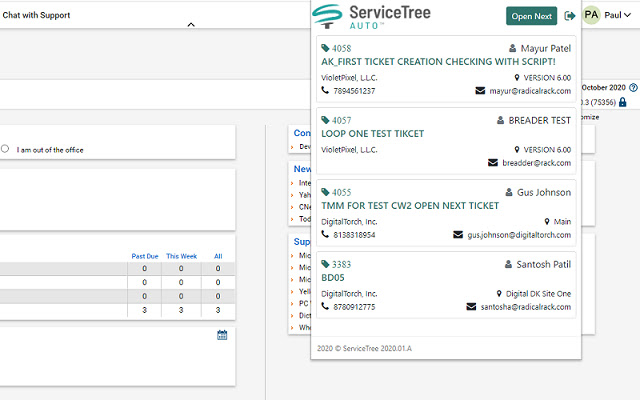Viewport: 640px width, 400px height.
Task: Open ticket number 3383
Action: tap(341, 264)
